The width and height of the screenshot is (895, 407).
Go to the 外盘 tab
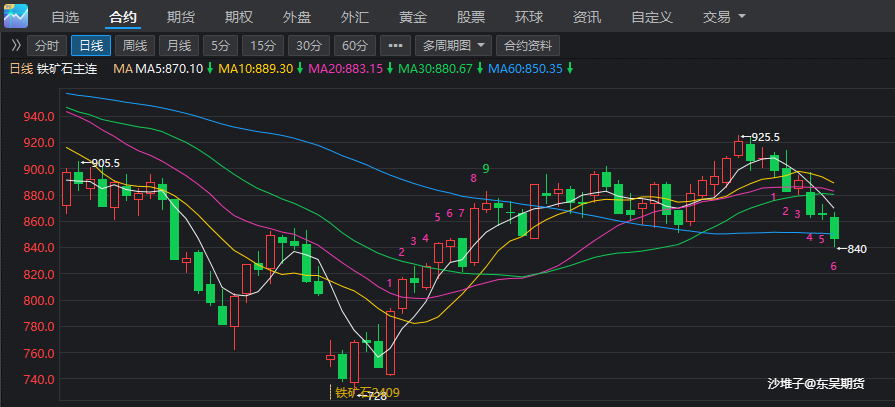point(297,17)
